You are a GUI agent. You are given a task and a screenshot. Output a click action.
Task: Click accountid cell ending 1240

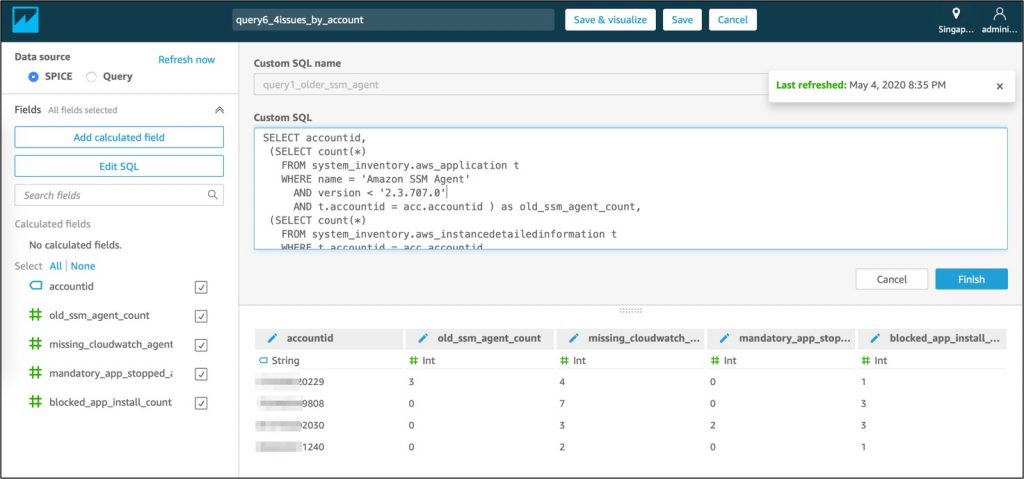click(290, 448)
